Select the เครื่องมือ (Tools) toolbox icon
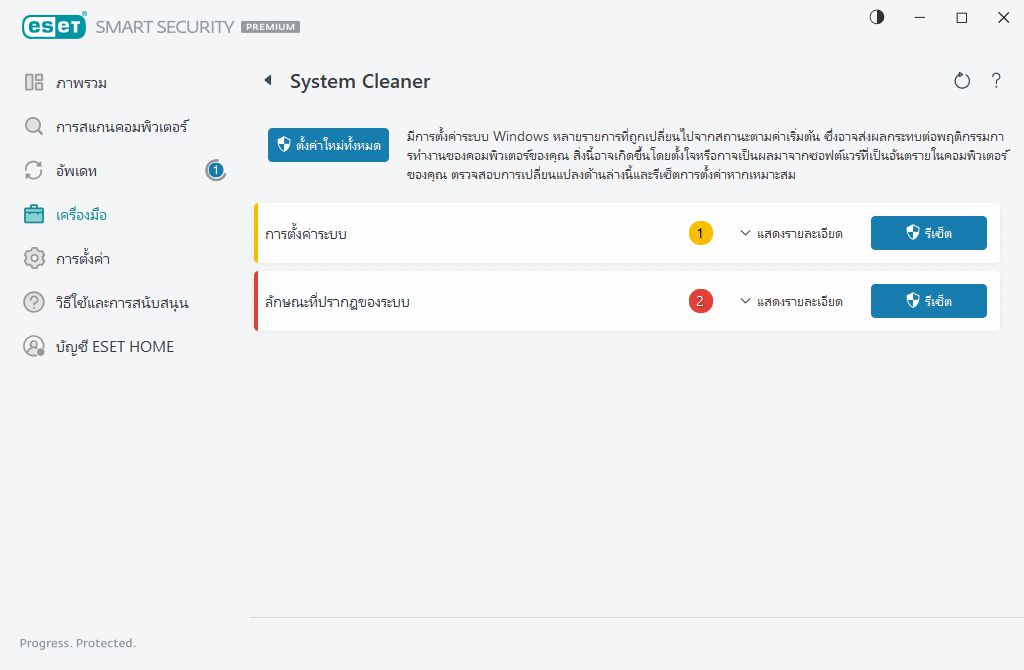The width and height of the screenshot is (1024, 670). point(33,214)
